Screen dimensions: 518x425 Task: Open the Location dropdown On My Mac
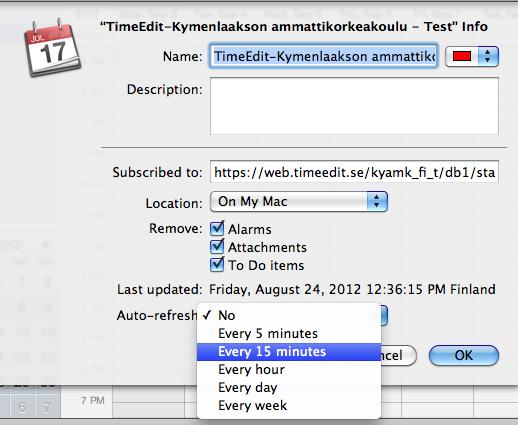[x=299, y=201]
